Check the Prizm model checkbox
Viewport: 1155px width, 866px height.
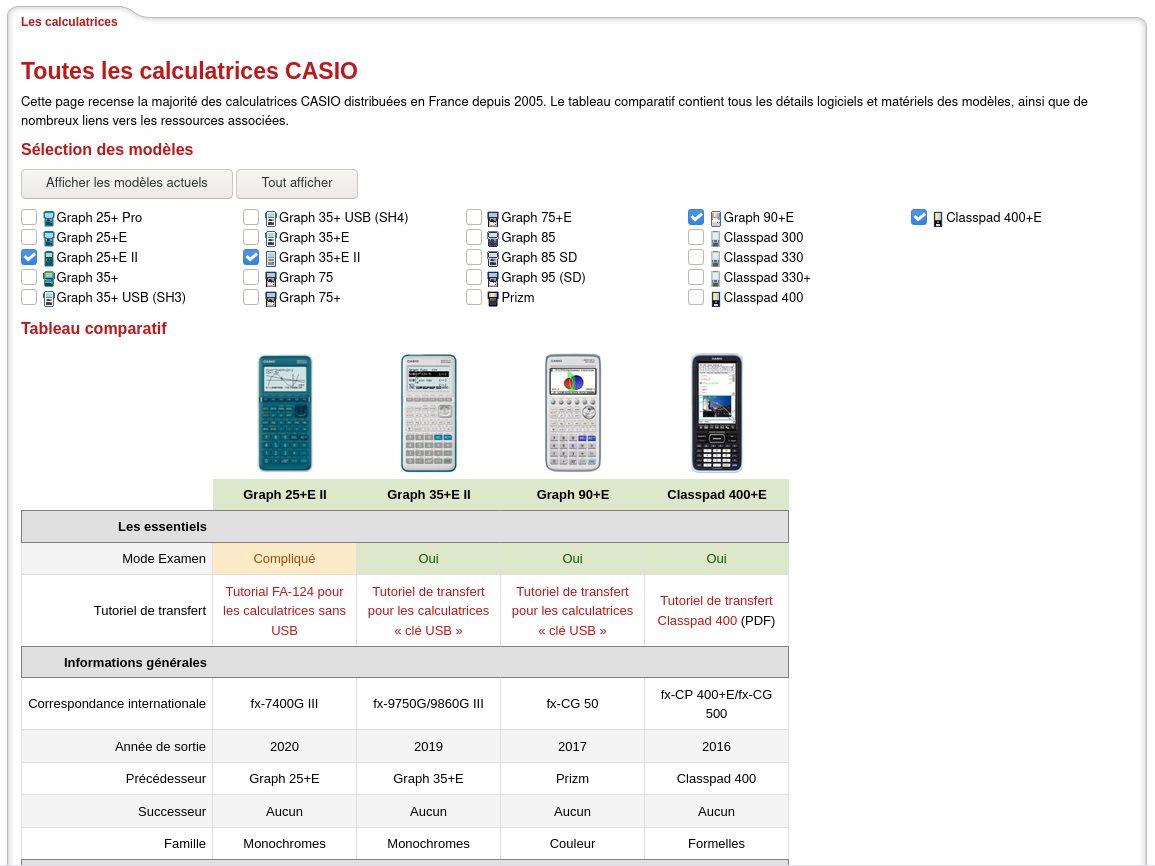tap(474, 297)
